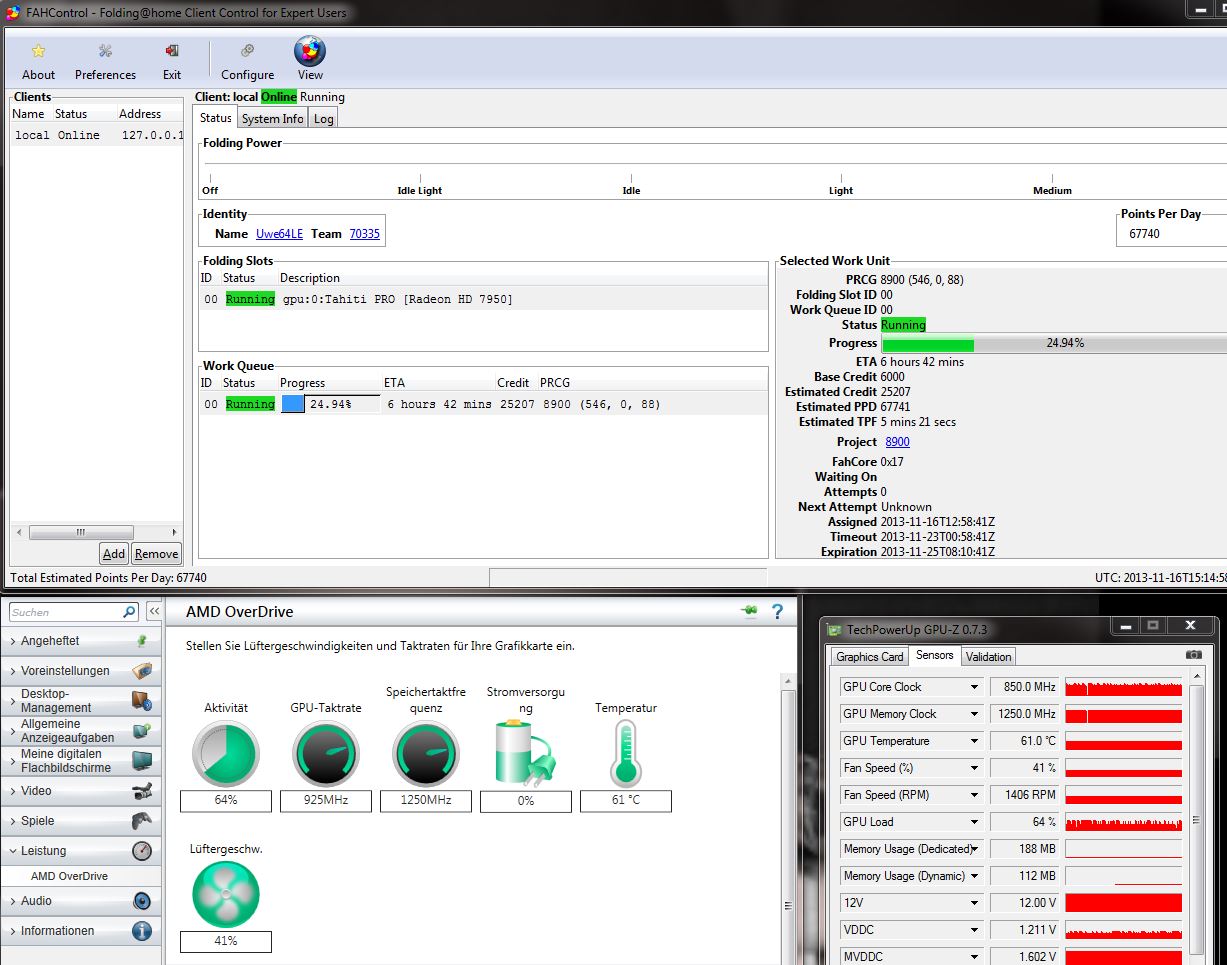This screenshot has height=965, width=1227.
Task: Click the GPU-Z title bar icon
Action: 835,629
